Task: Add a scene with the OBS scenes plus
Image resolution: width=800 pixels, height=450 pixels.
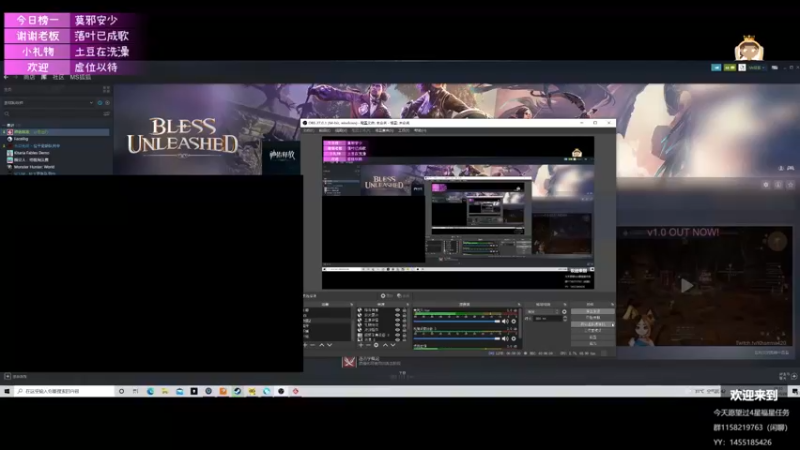Action: coord(306,345)
